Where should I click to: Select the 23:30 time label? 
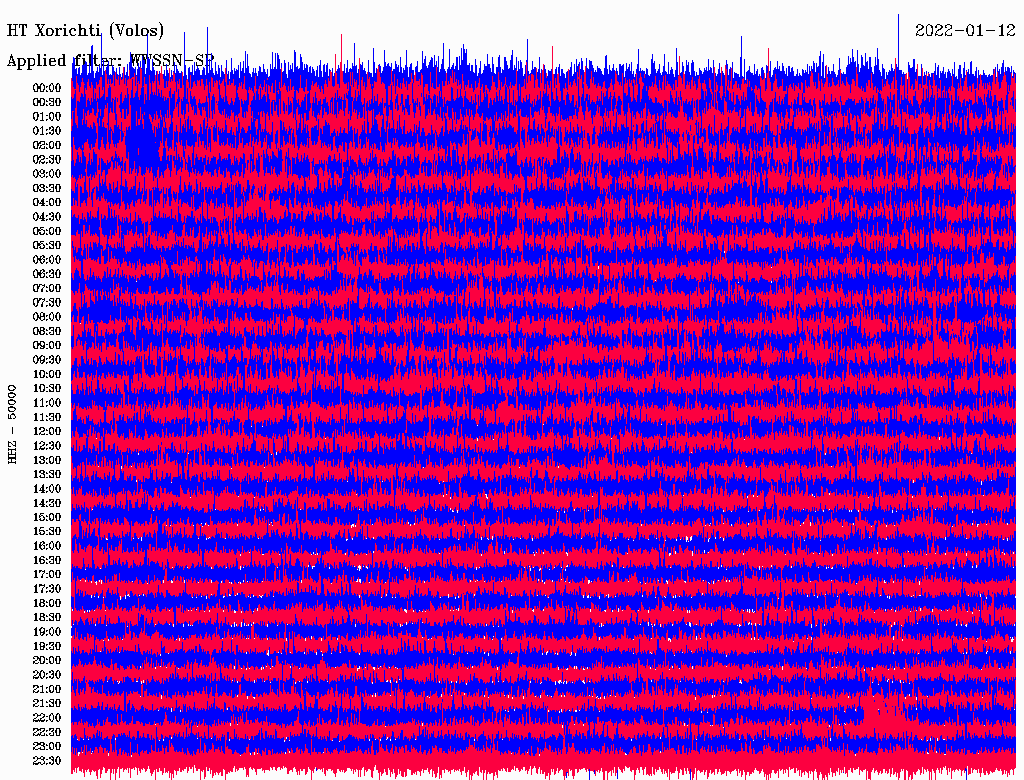click(47, 761)
